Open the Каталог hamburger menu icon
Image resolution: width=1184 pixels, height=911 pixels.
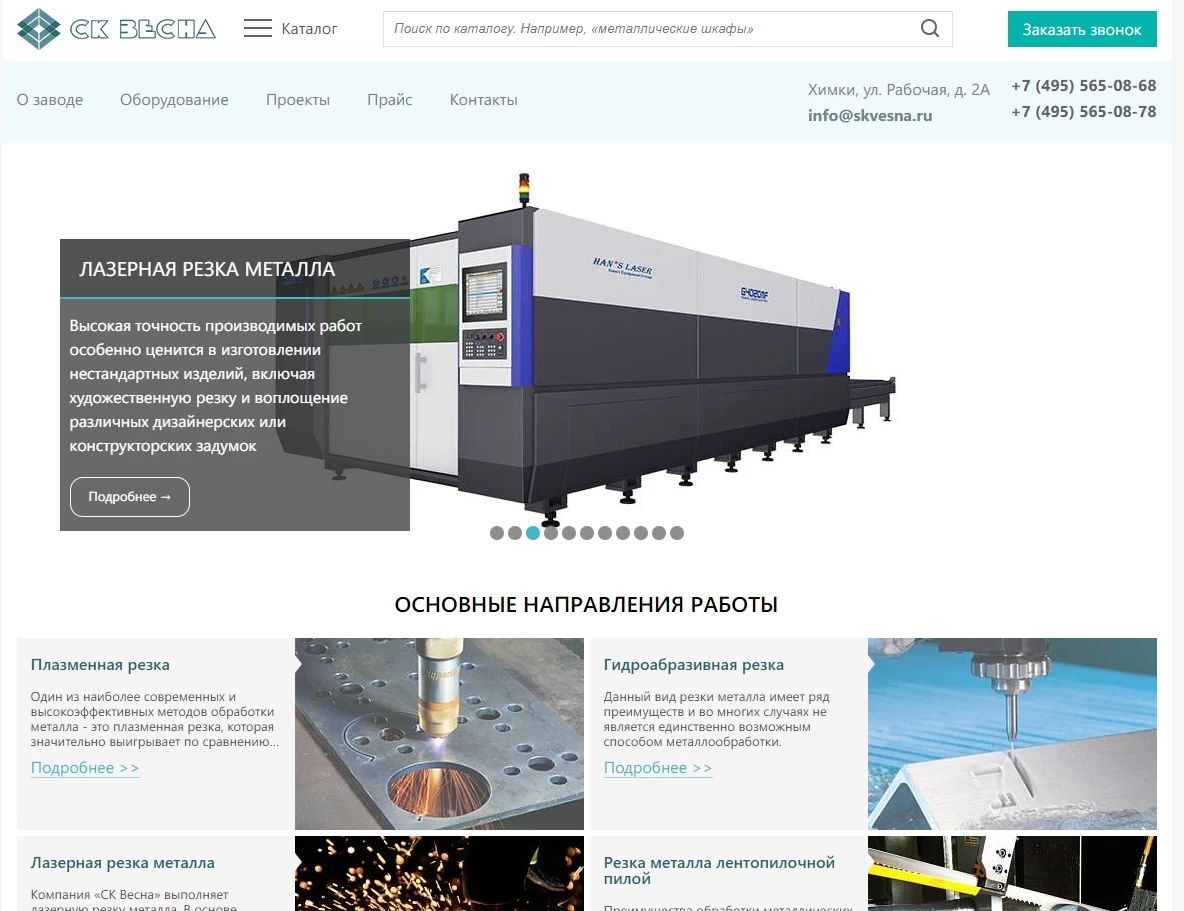[257, 29]
